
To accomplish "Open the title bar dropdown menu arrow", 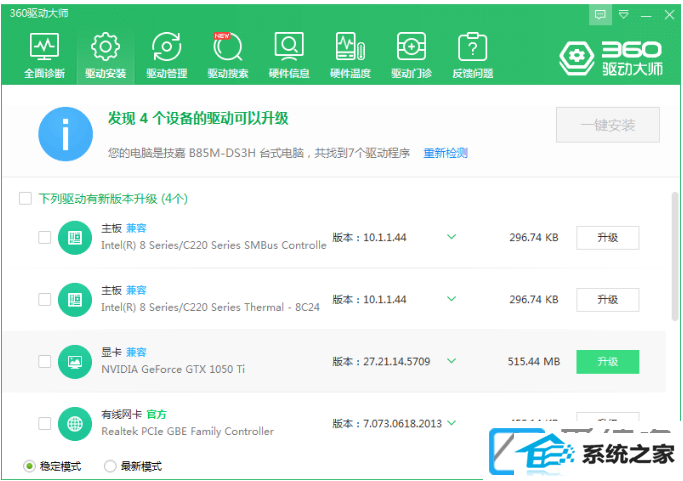I will (624, 14).
